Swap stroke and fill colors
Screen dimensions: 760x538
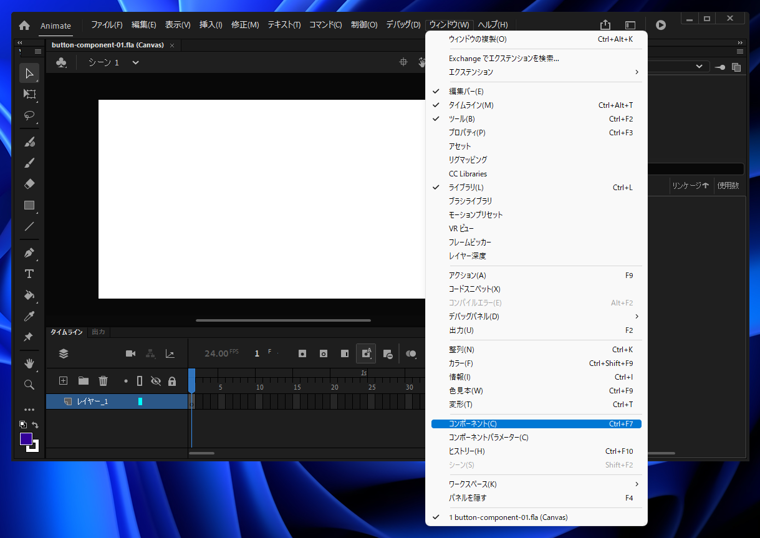tap(35, 425)
